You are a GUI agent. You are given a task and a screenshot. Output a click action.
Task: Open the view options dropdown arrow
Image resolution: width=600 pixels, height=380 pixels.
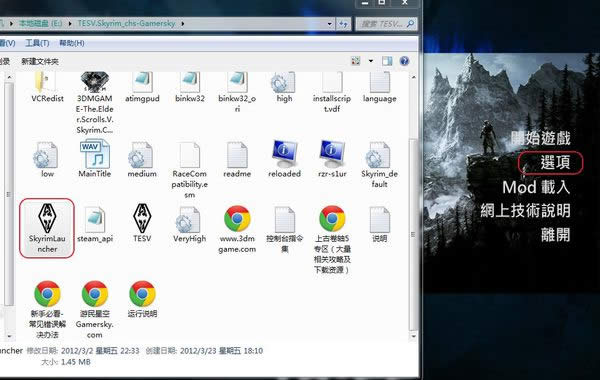pyautogui.click(x=370, y=61)
